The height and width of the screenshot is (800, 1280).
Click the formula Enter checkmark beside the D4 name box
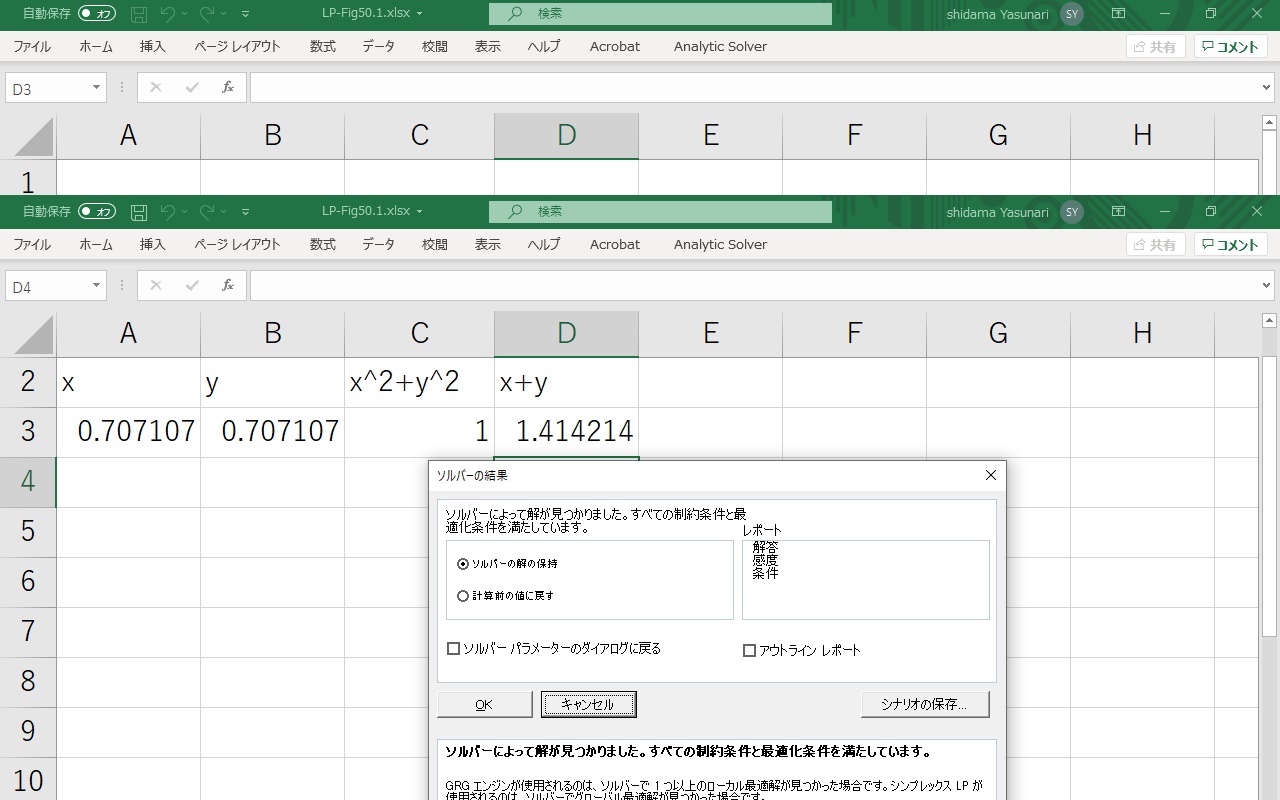tap(192, 286)
